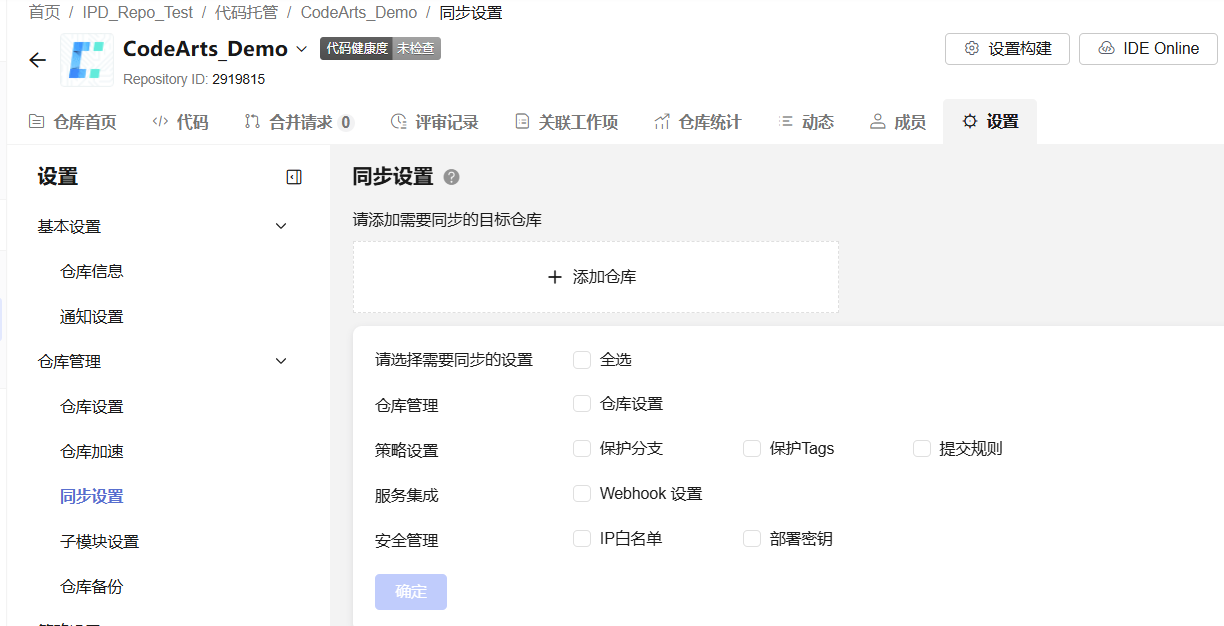
Task: Switch to the 仓库首页 tab
Action: pyautogui.click(x=72, y=122)
